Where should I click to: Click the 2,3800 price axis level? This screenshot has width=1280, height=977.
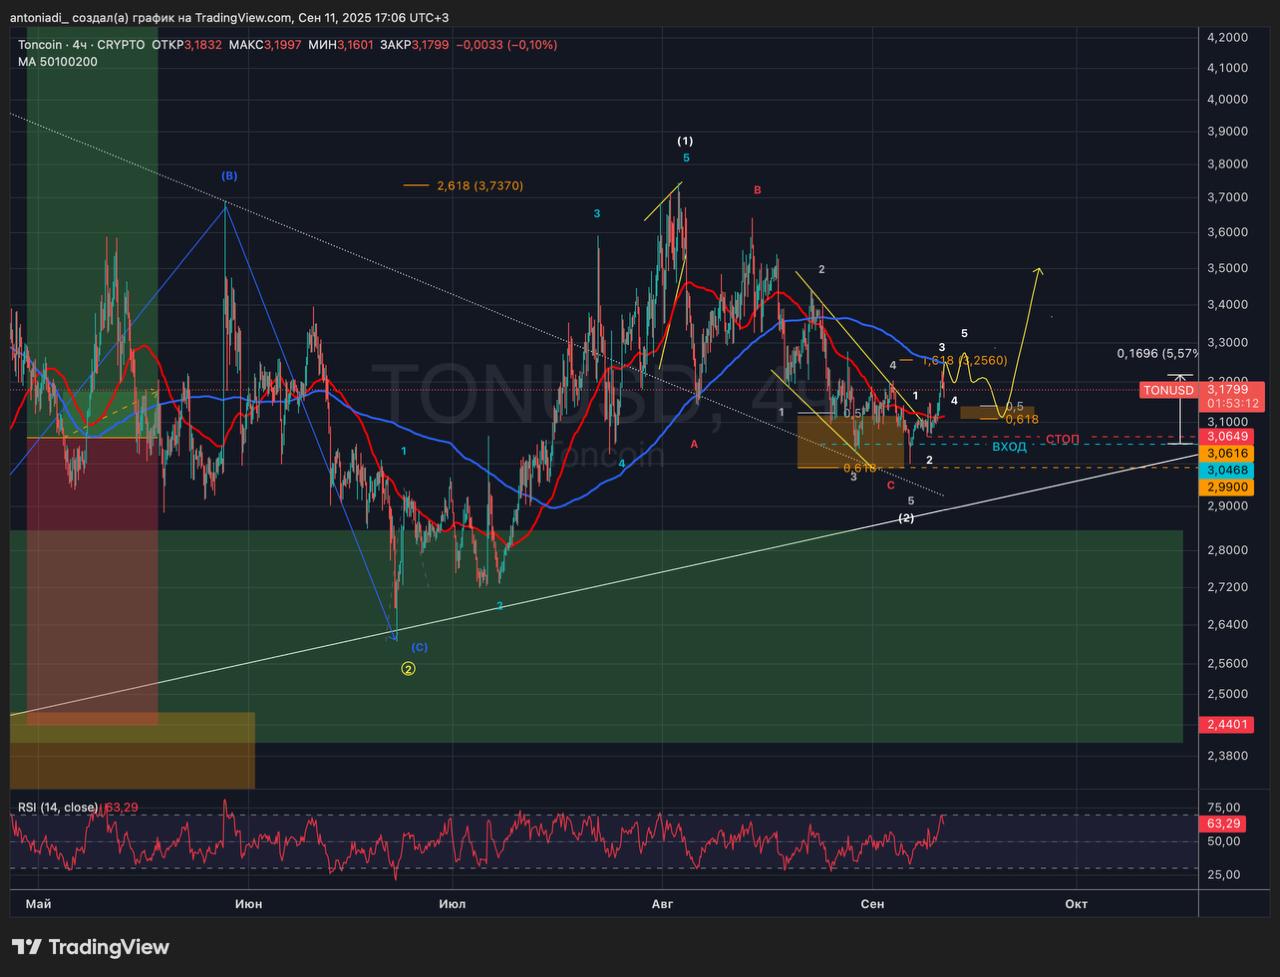[x=1227, y=755]
